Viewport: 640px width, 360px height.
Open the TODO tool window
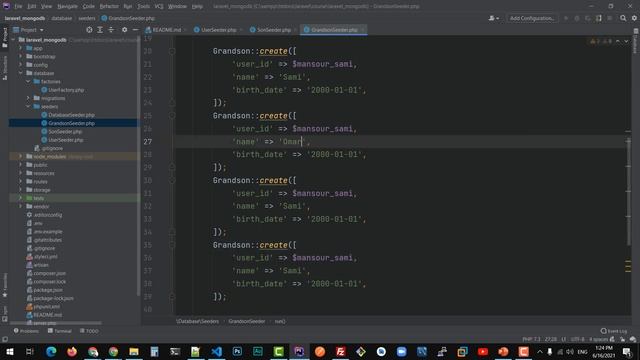click(x=89, y=331)
